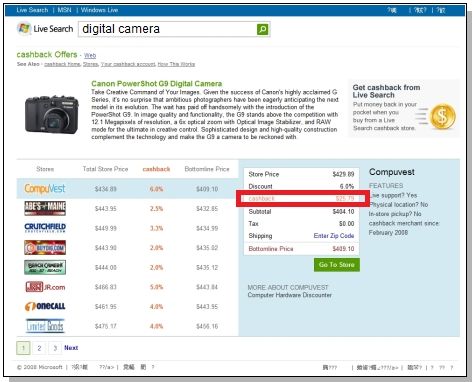
Task: Click the cashback column header
Action: [x=156, y=169]
